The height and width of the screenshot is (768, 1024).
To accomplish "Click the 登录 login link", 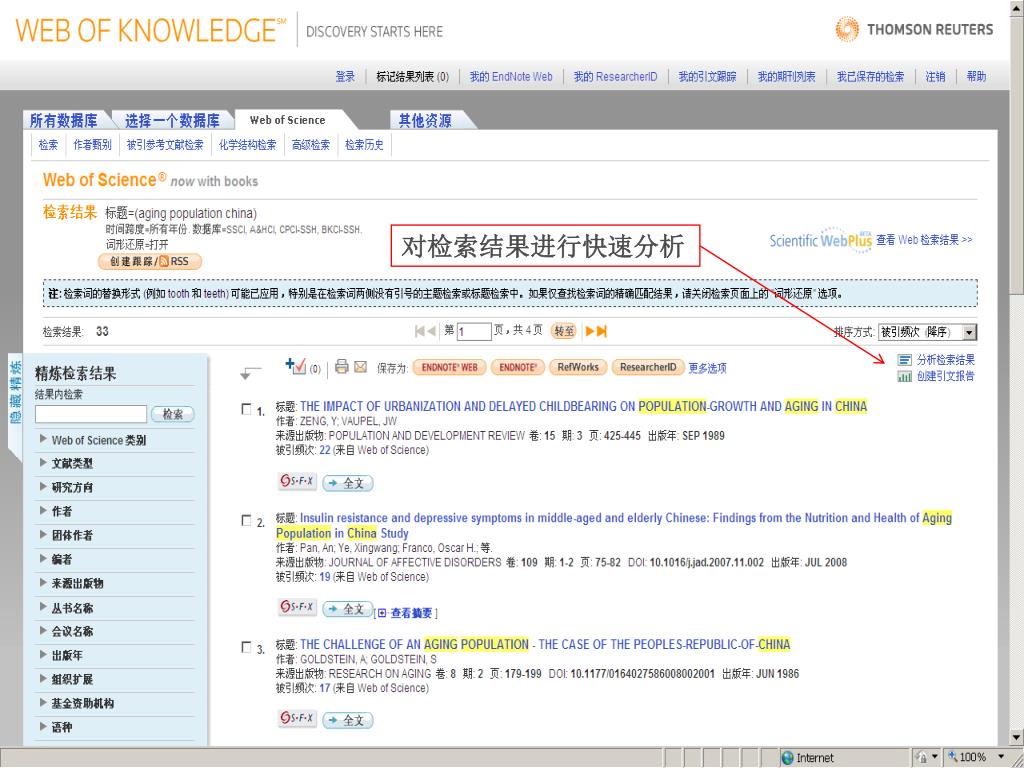I will click(345, 76).
